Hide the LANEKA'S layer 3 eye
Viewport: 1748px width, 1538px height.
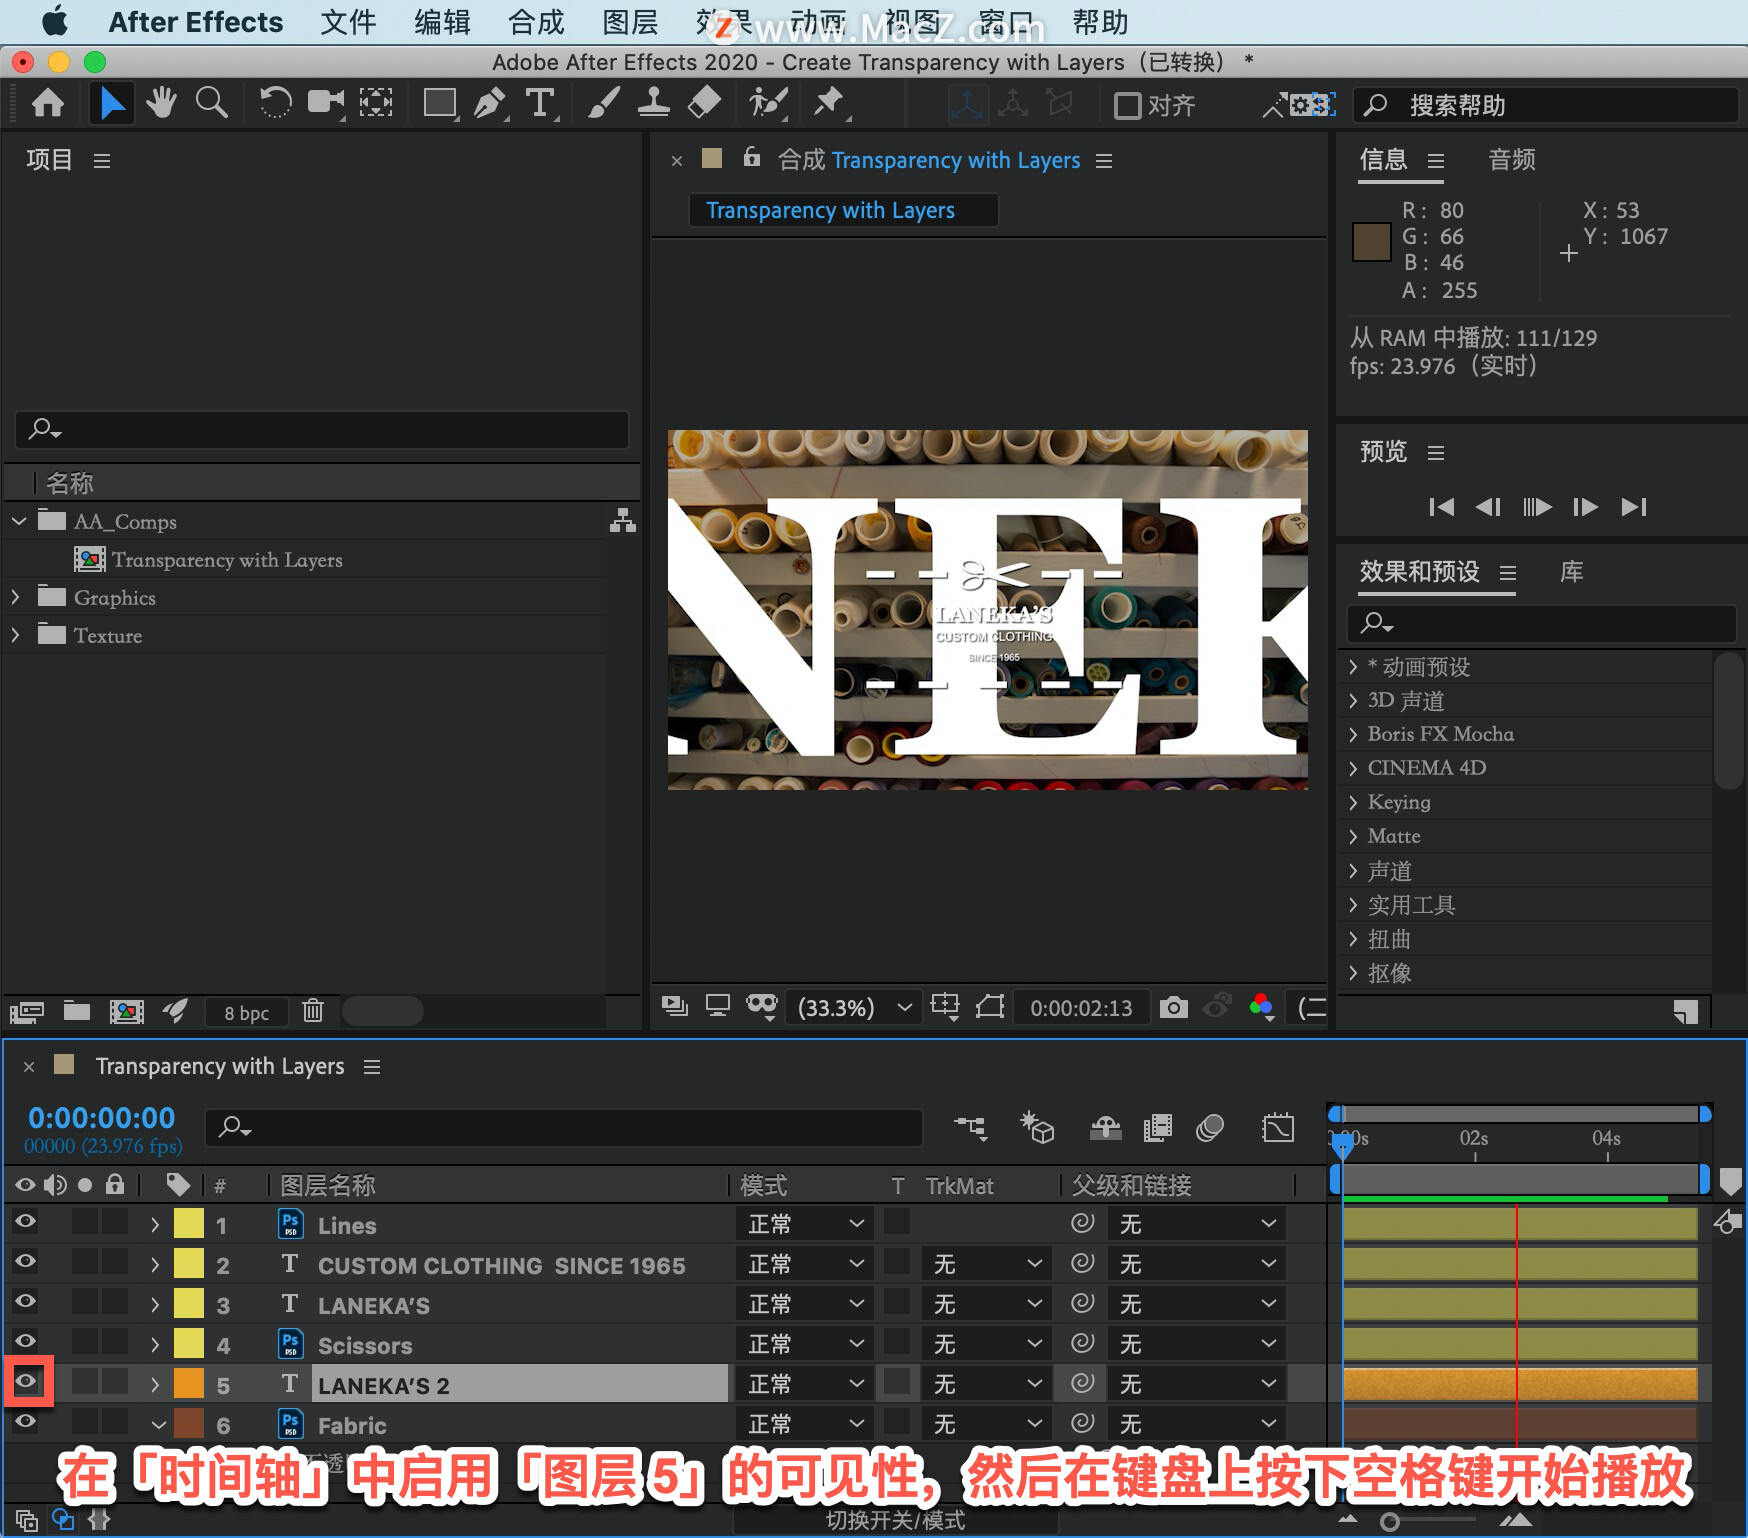coord(26,1301)
